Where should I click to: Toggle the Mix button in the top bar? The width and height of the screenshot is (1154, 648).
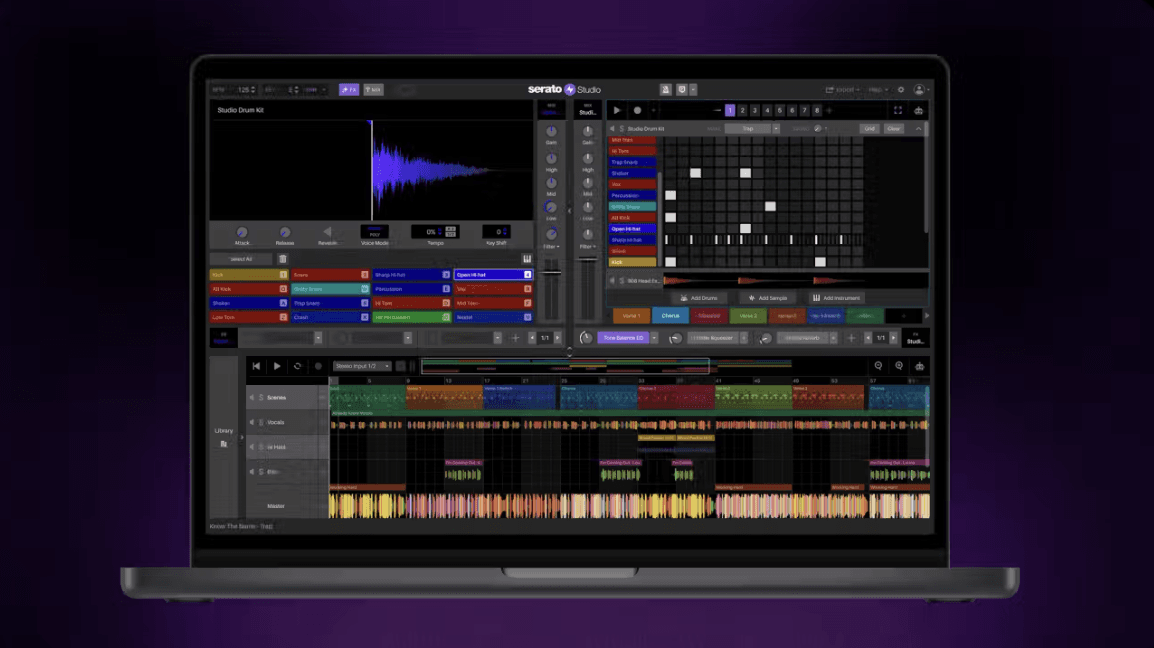click(373, 90)
